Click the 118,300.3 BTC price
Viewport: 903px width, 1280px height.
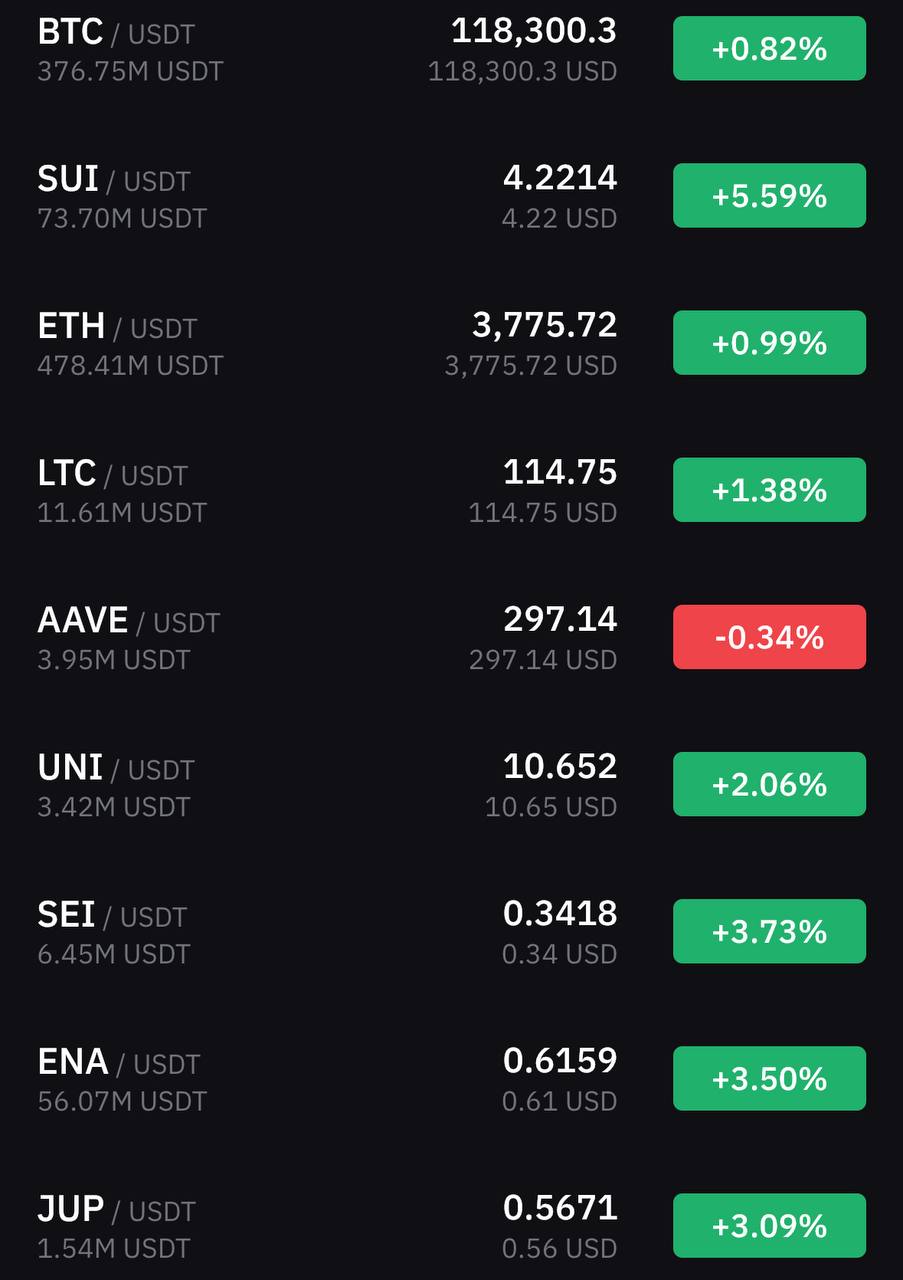534,31
